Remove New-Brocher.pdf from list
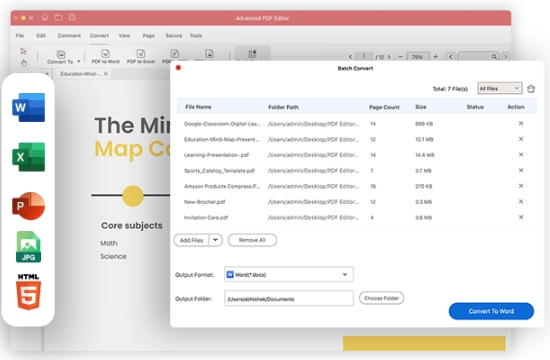Screen dimensions: 550x360 point(521,201)
